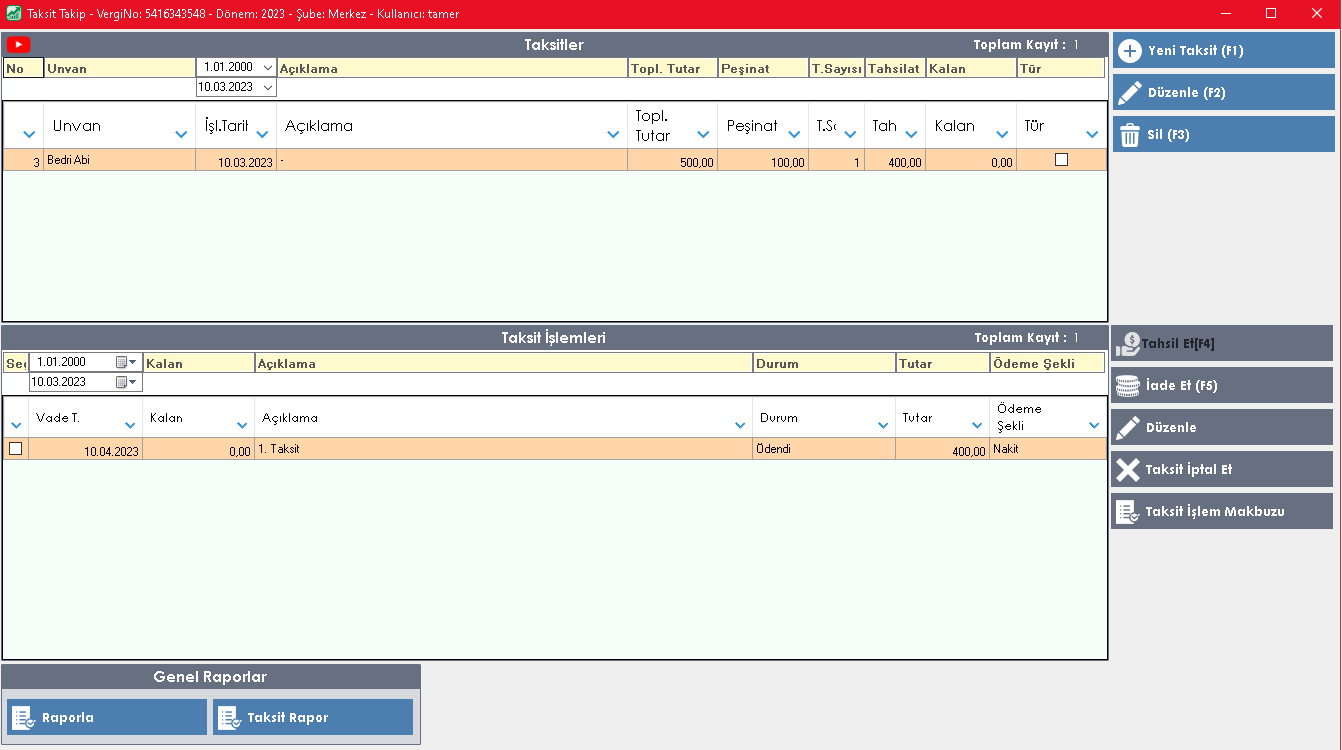Click the 400,00 Tutar cell in Taksit İşlemleri
The image size is (1342, 750).
click(942, 450)
